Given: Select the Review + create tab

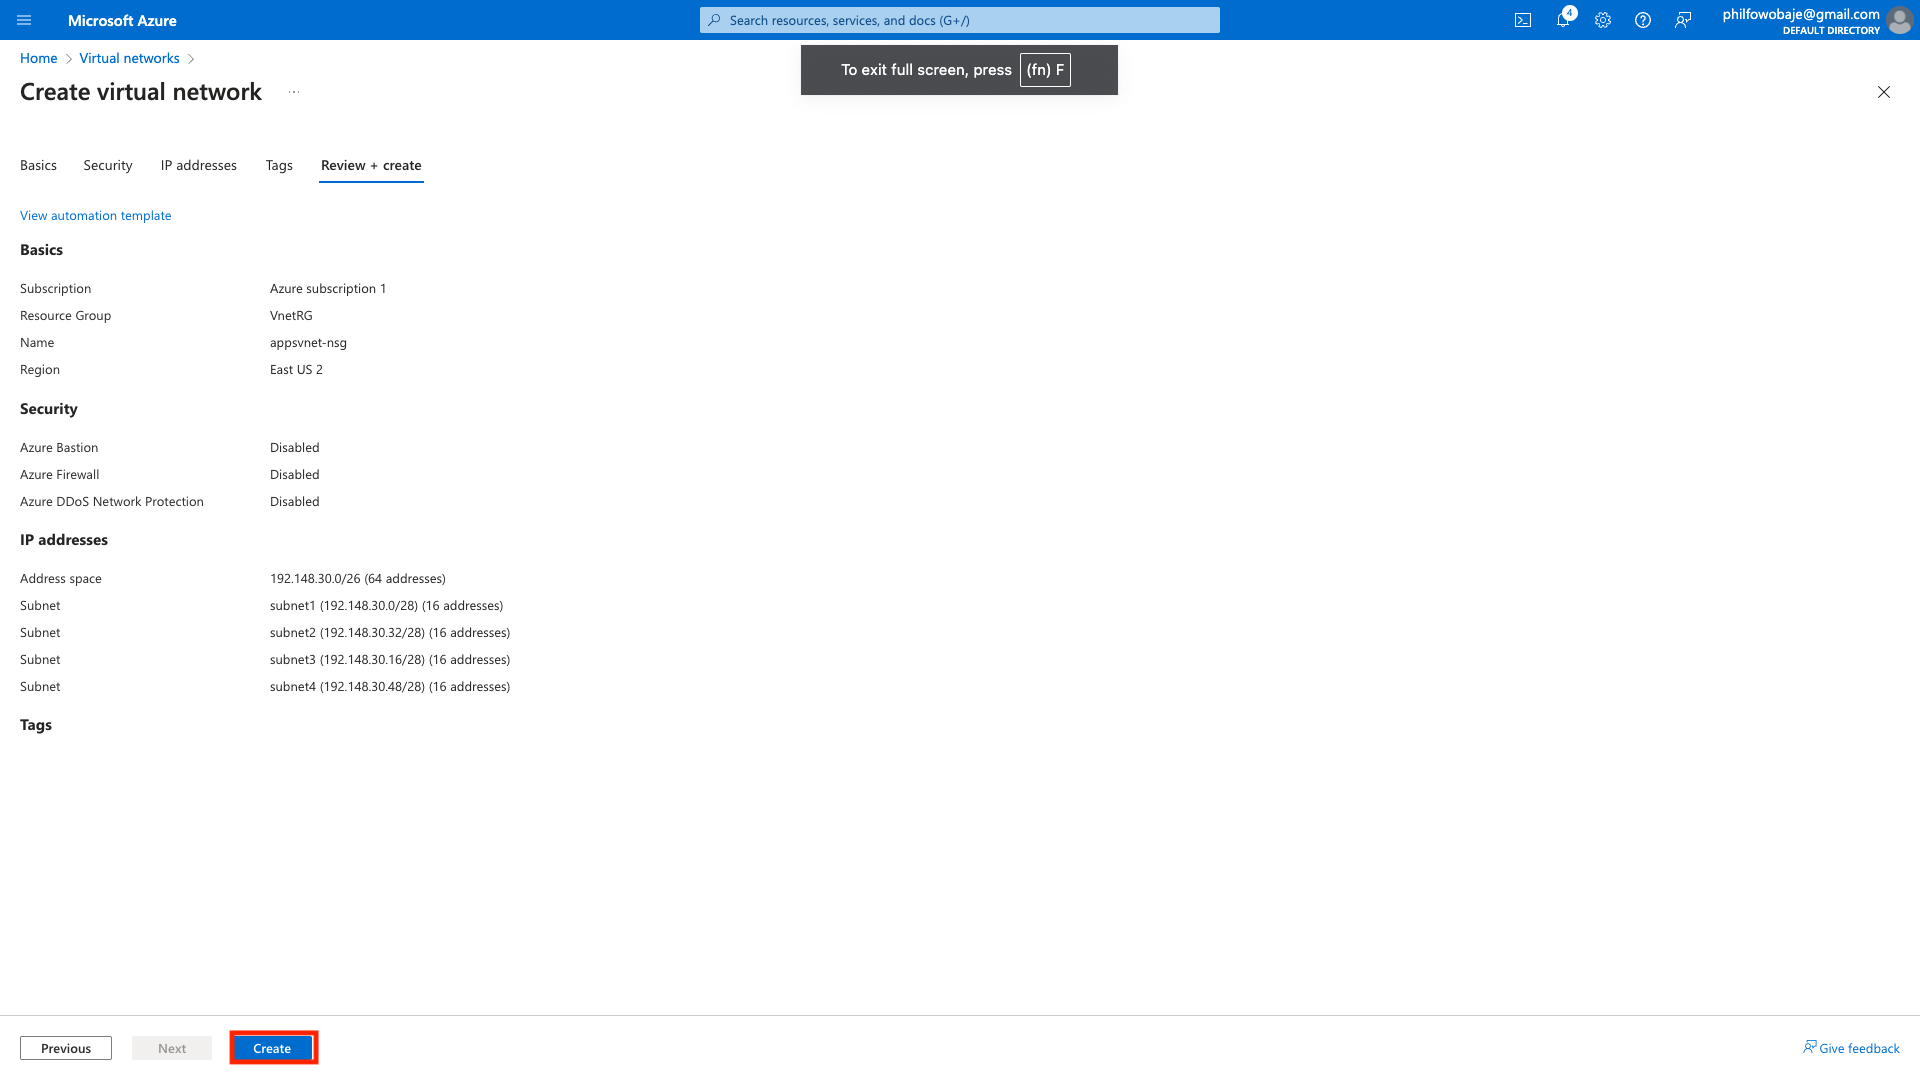Looking at the screenshot, I should pyautogui.click(x=371, y=165).
